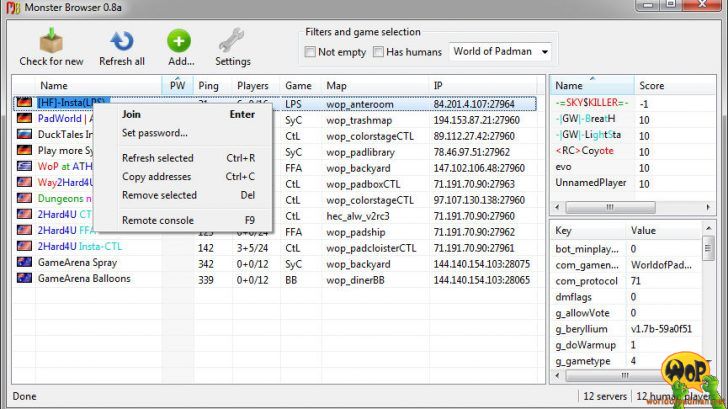Open the World of Padman game dropdown

pos(500,52)
